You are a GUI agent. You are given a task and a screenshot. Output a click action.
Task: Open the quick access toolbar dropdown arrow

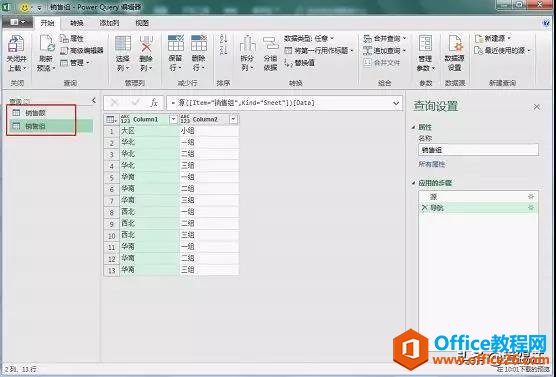[x=39, y=7]
